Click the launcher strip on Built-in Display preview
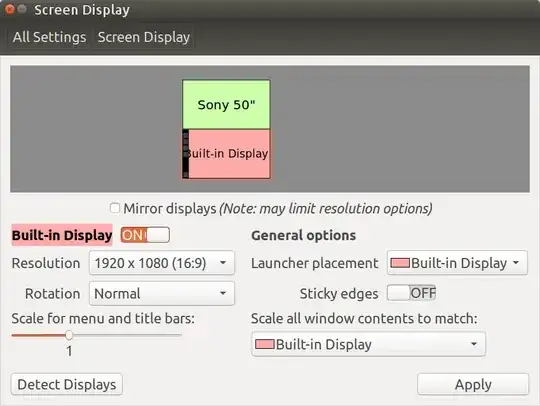The image size is (540, 406). point(186,154)
